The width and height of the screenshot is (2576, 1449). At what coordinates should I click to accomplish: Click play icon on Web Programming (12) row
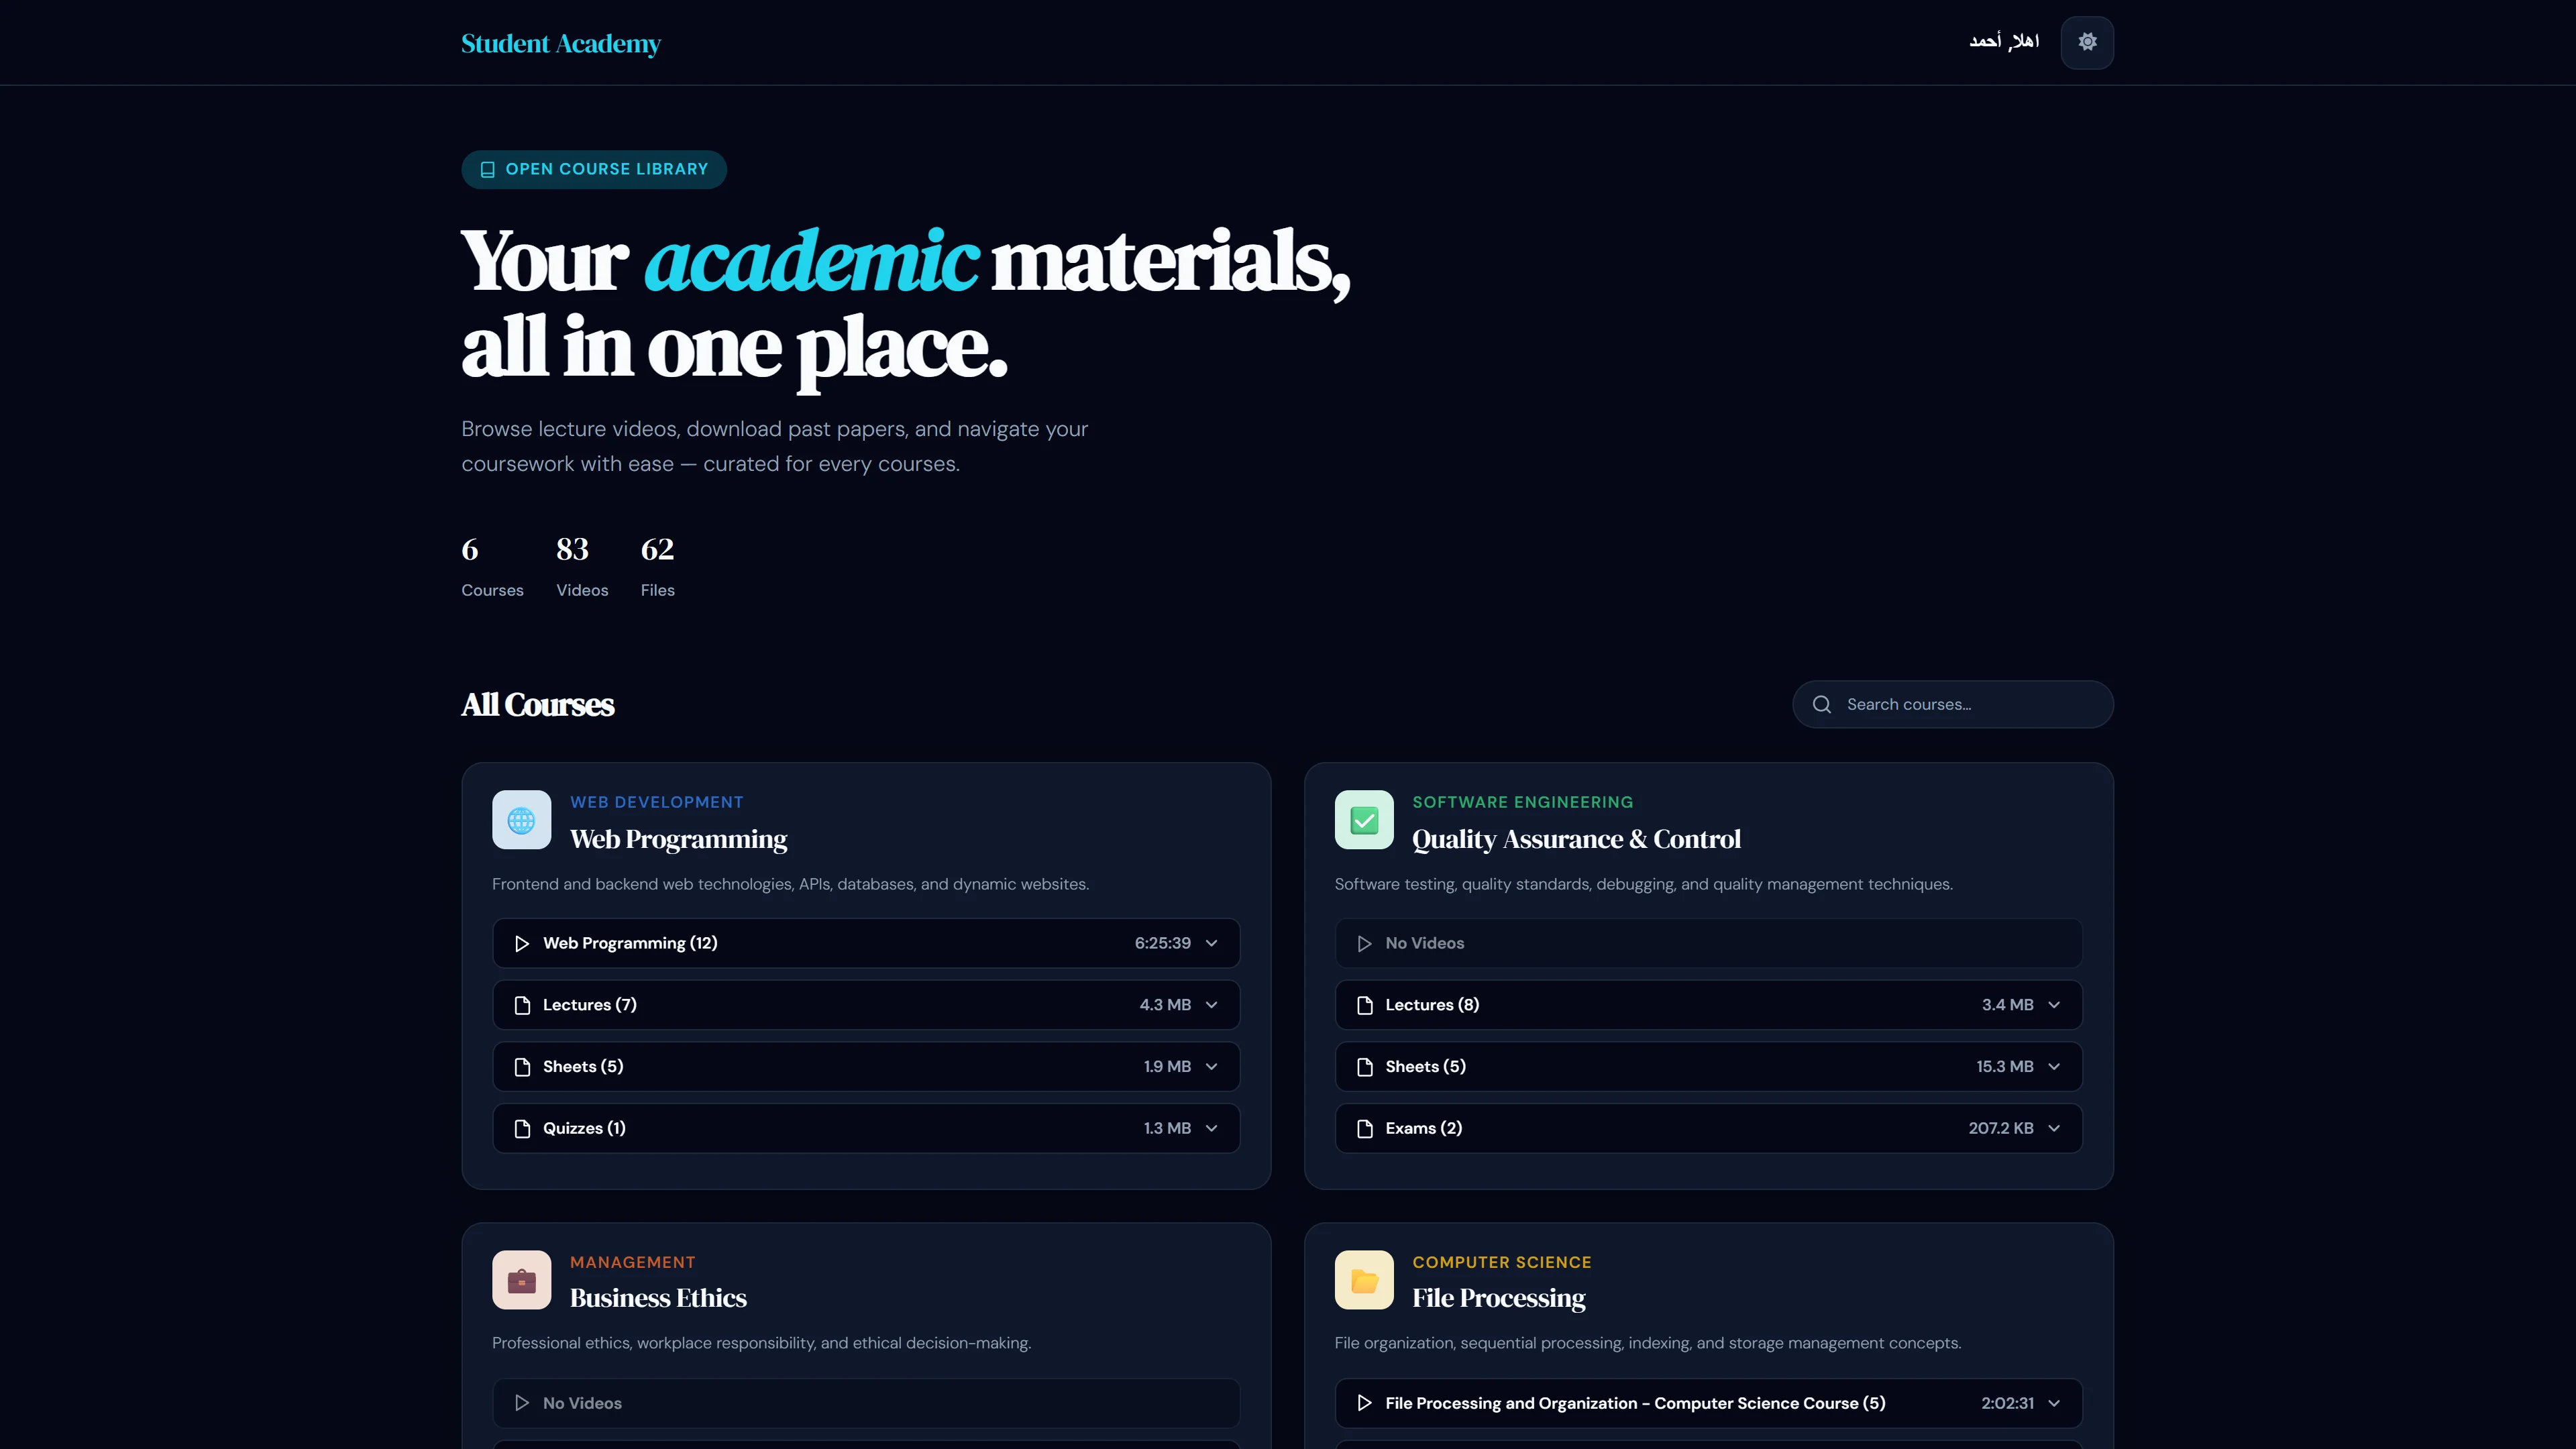click(x=521, y=943)
